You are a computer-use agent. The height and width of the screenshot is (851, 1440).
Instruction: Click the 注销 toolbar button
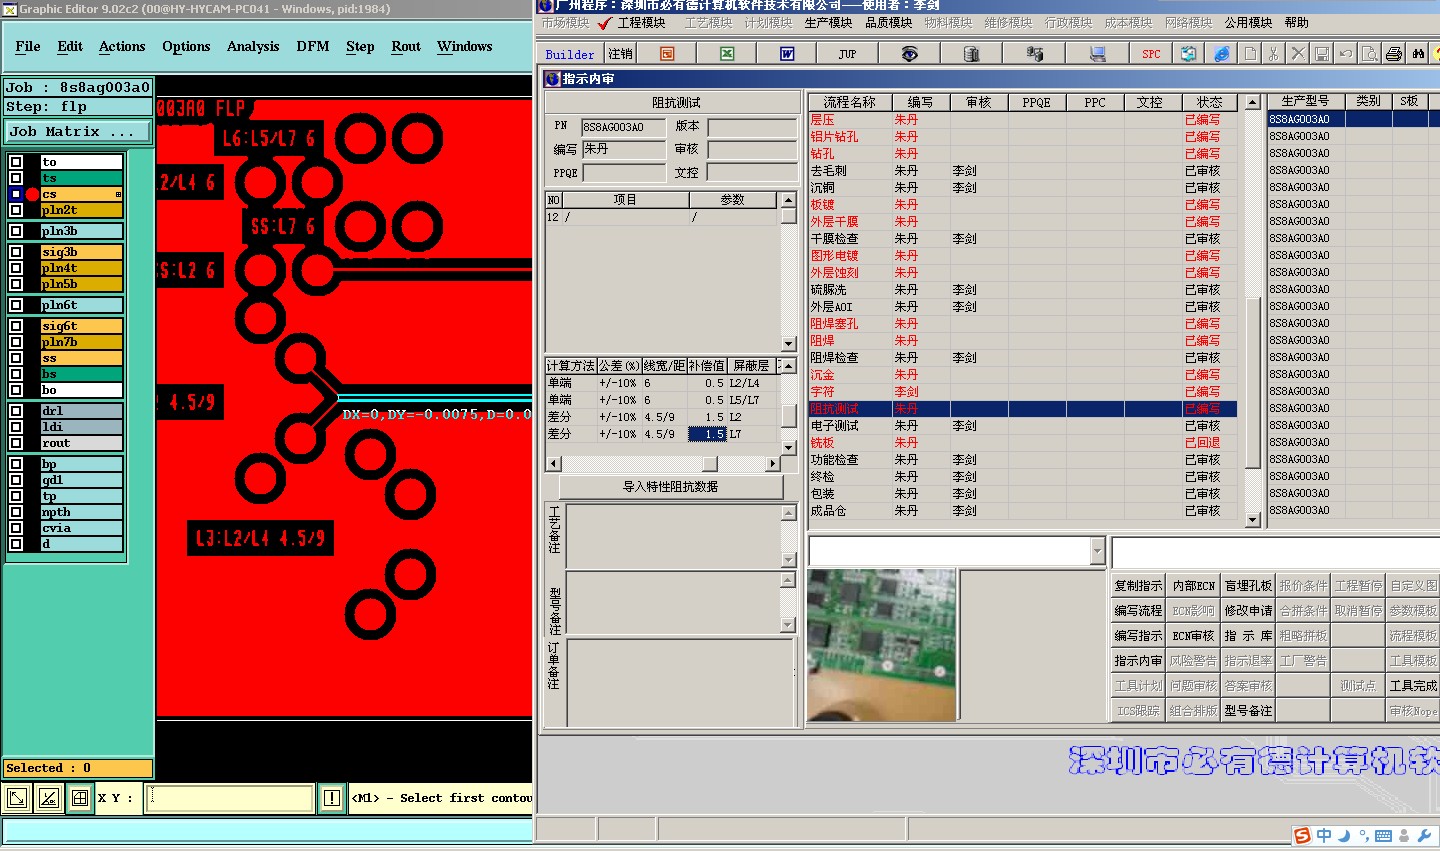tap(621, 54)
